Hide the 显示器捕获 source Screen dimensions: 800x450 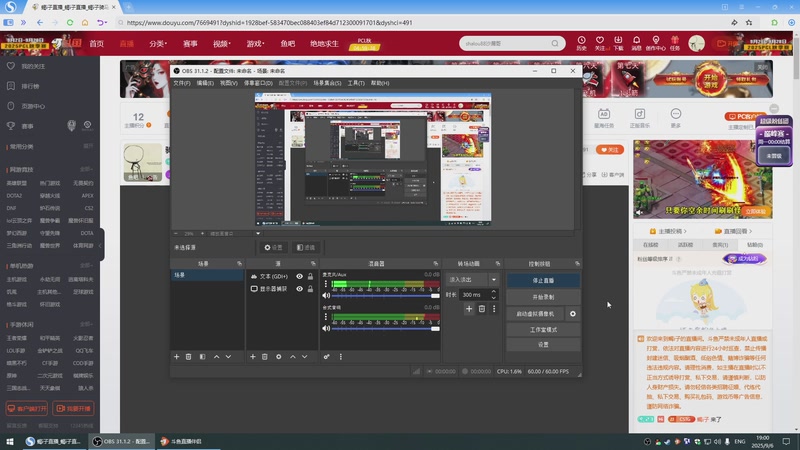299,289
